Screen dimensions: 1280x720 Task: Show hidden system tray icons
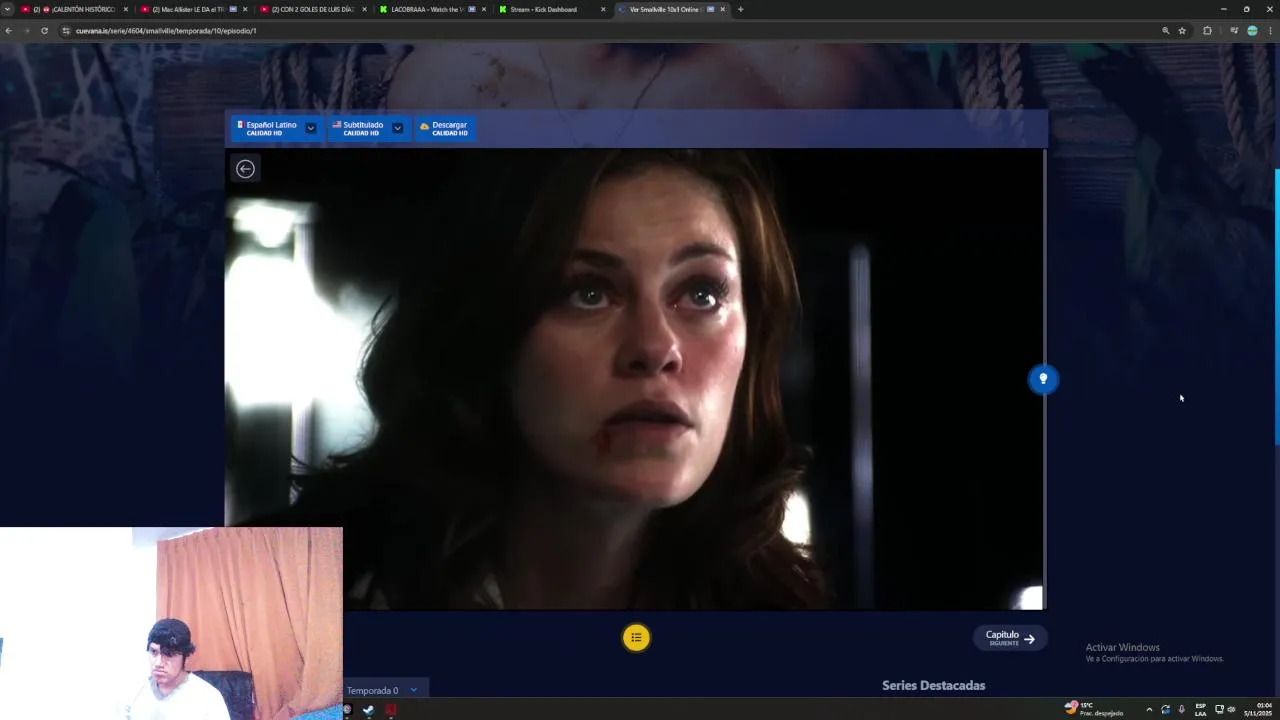[1148, 710]
